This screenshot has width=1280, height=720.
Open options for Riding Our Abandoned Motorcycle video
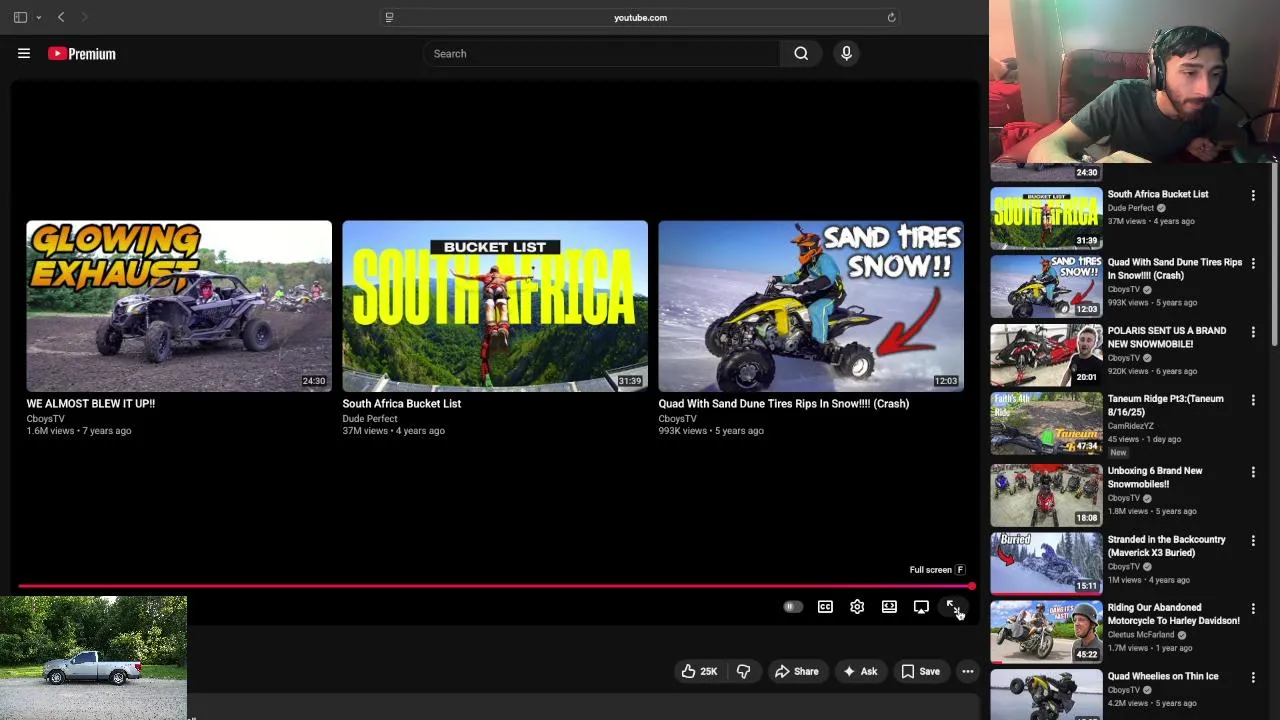(x=1253, y=609)
